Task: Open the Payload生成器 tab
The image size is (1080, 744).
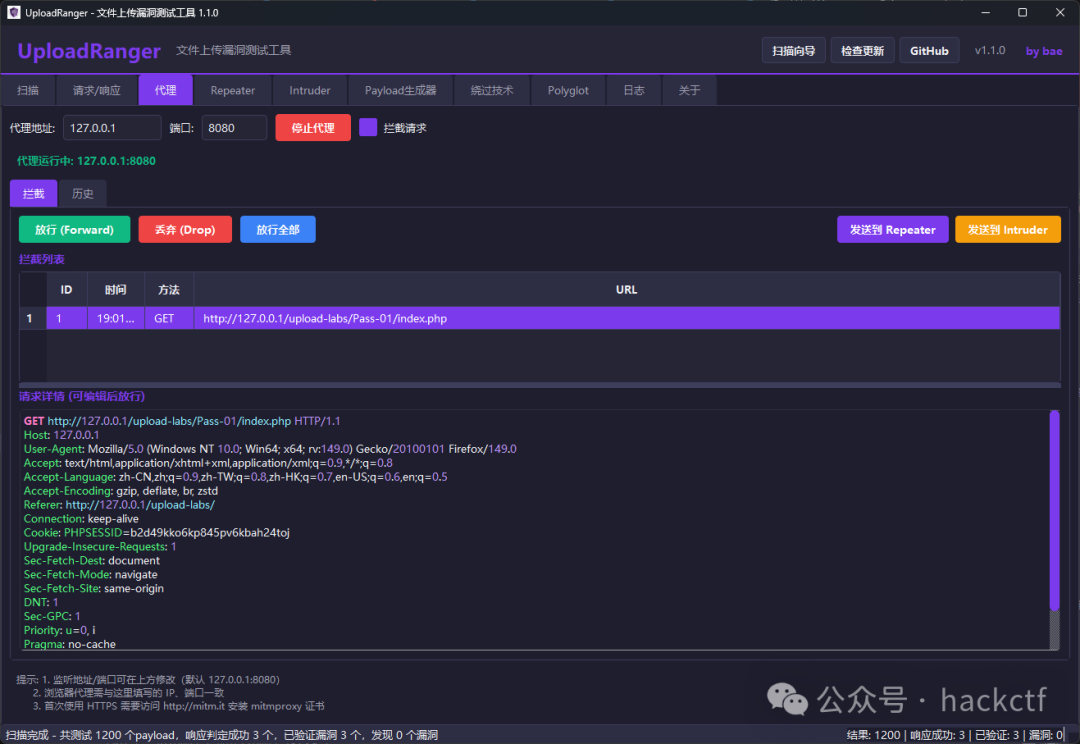Action: tap(400, 90)
